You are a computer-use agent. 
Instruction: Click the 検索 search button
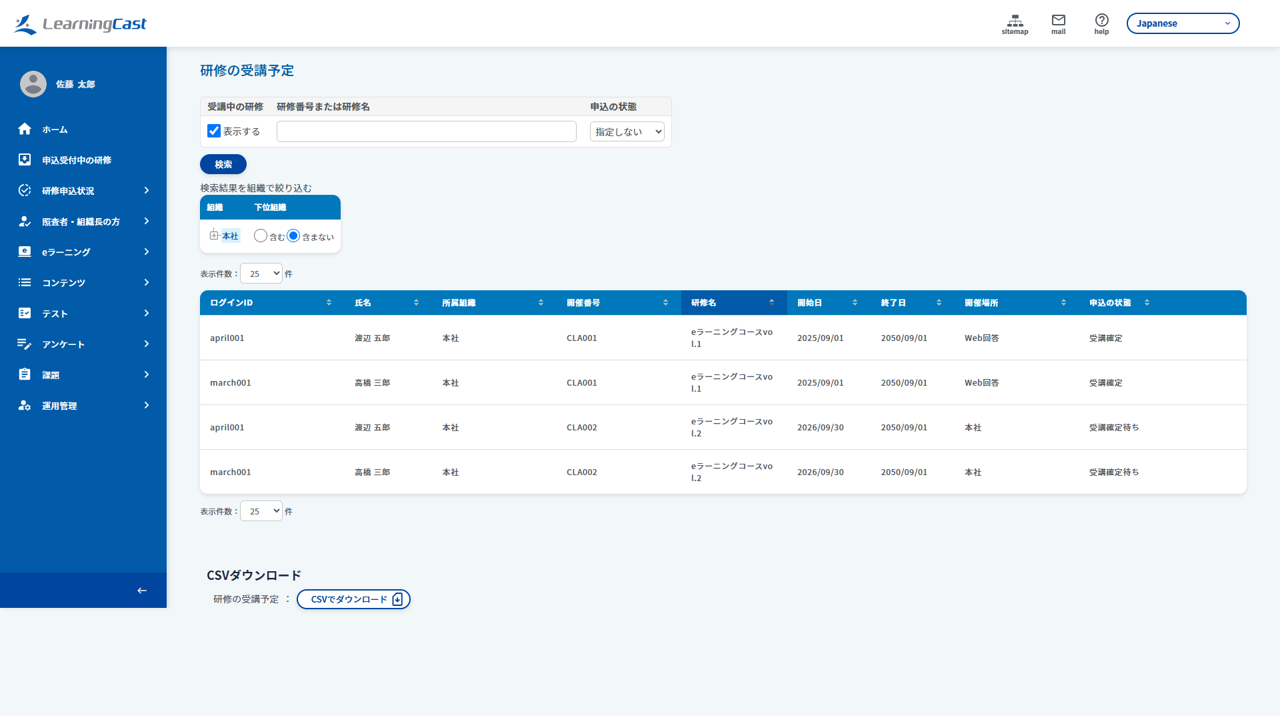point(223,164)
